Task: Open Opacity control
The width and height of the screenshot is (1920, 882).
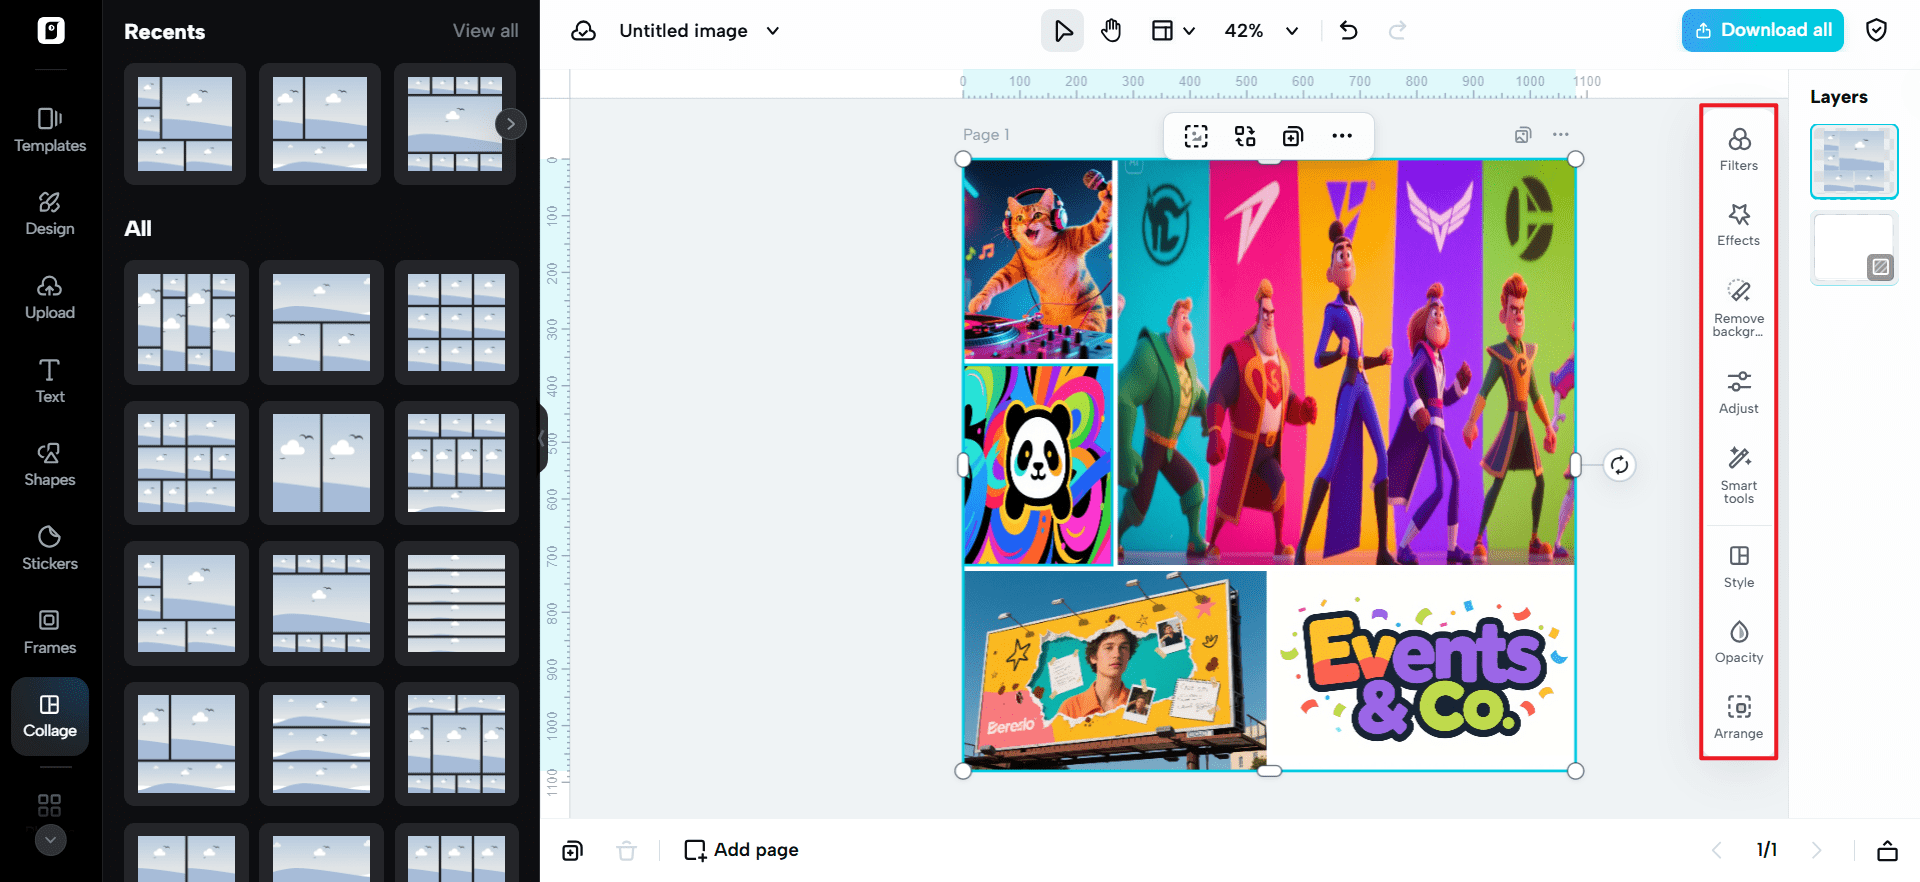Action: [x=1739, y=642]
